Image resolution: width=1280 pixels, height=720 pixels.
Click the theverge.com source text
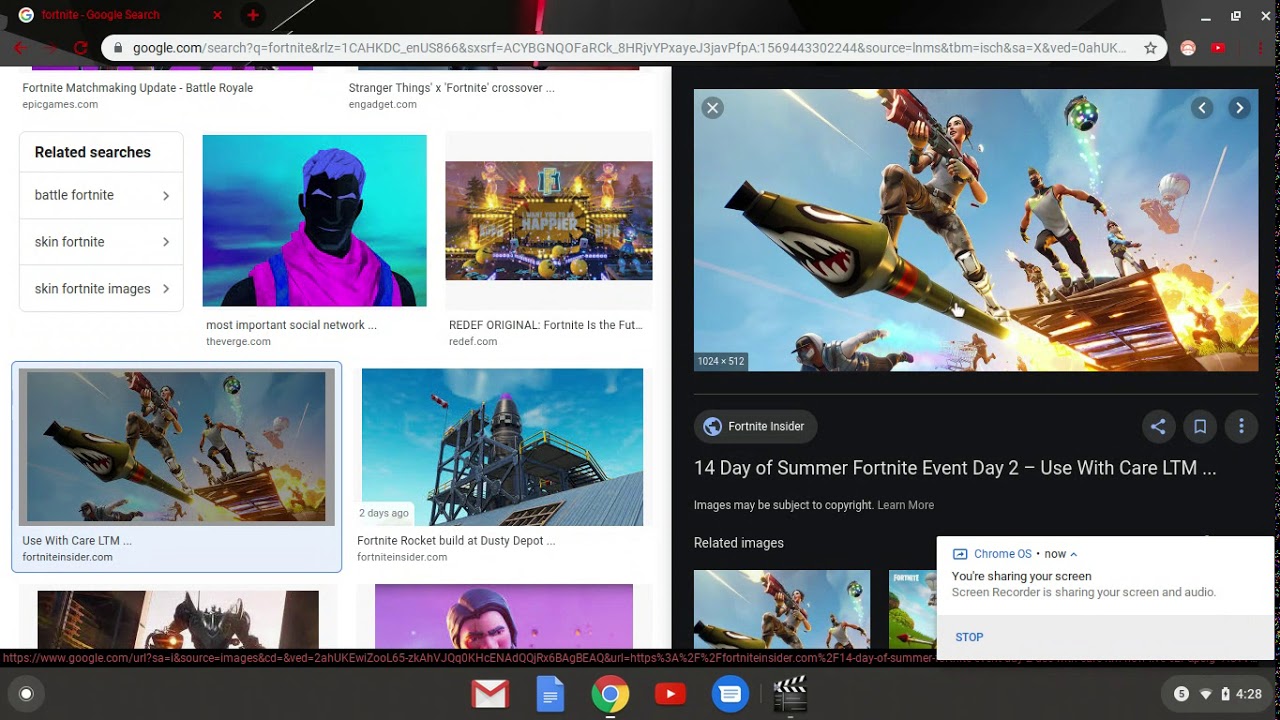coord(238,341)
